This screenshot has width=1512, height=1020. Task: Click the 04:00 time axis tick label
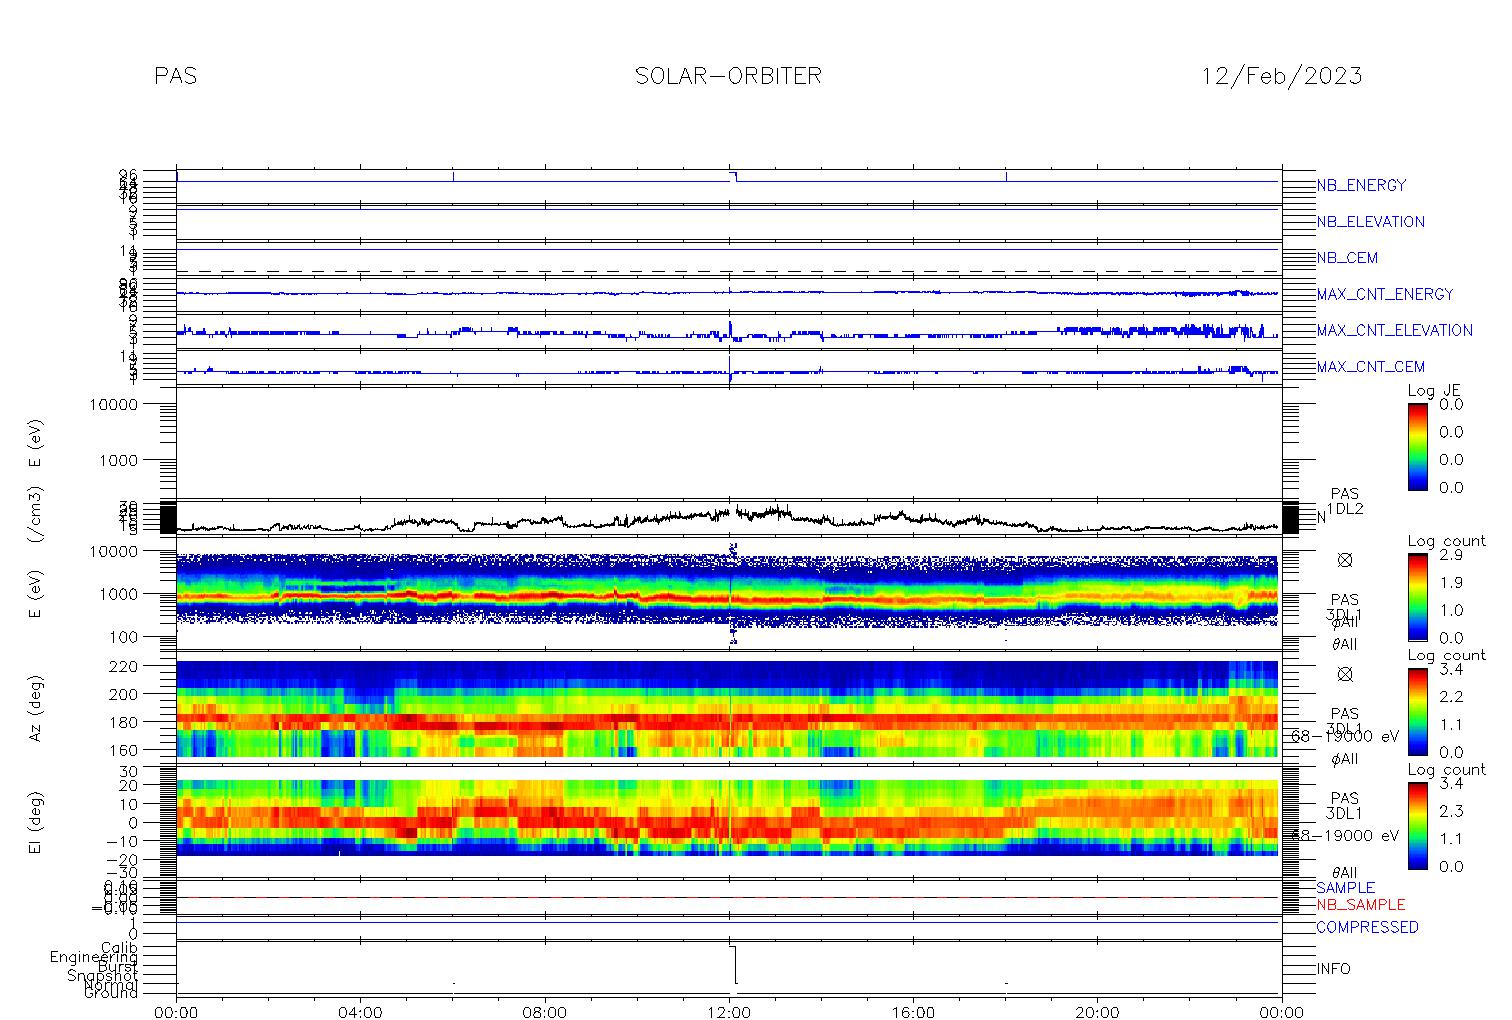[361, 1012]
